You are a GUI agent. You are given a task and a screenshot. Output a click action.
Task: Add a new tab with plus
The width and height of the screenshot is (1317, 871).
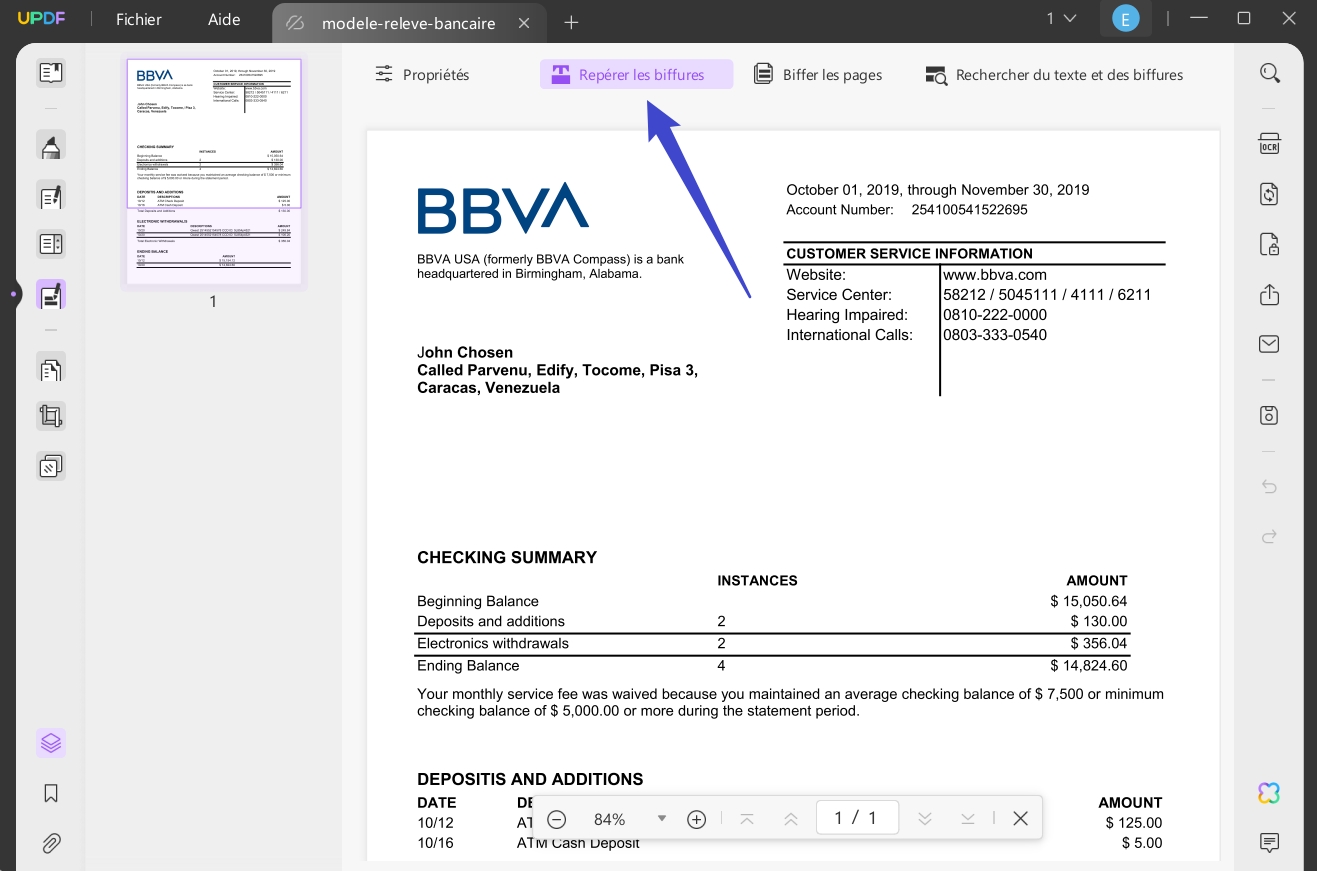[x=571, y=22]
